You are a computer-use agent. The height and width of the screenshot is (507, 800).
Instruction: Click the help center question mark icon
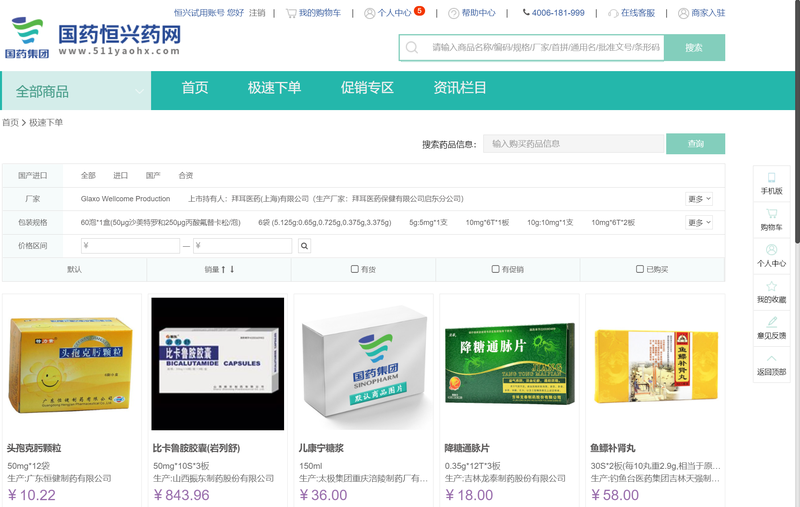pos(454,13)
